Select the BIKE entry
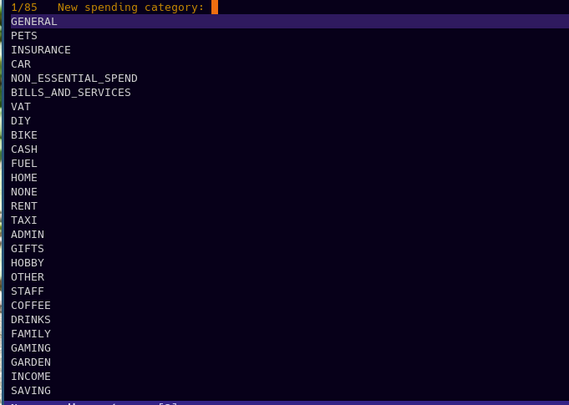 (24, 135)
